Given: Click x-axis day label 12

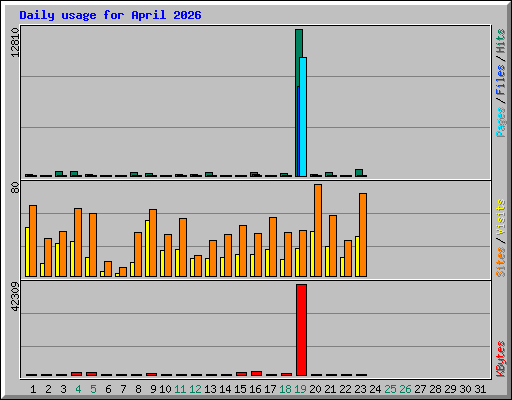Looking at the screenshot, I should pos(195,389).
